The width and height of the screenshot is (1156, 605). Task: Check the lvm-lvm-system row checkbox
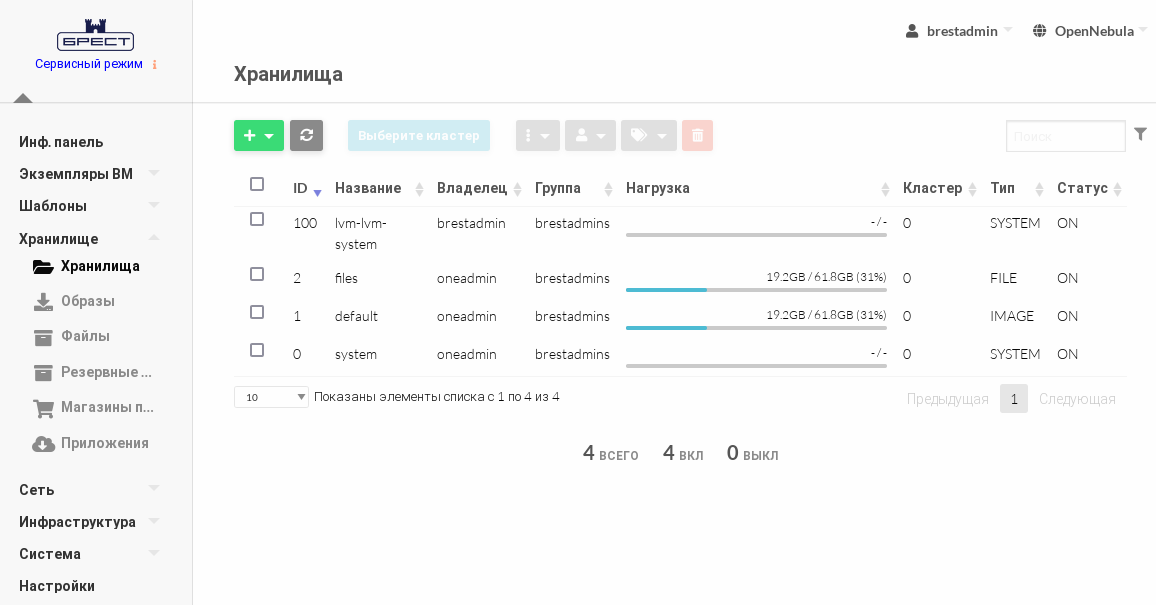coord(257,218)
